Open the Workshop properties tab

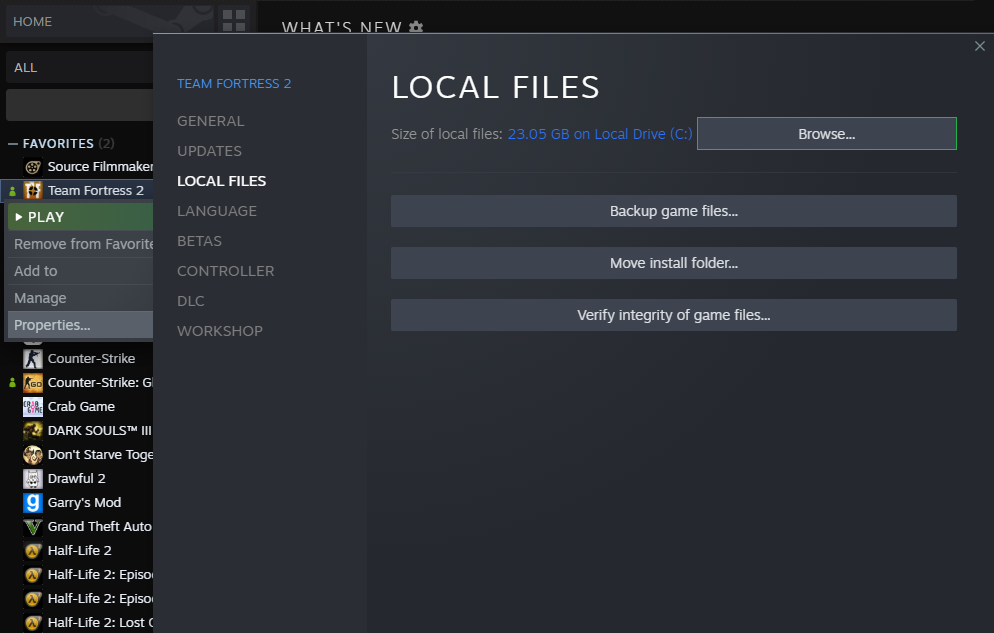[x=219, y=331]
